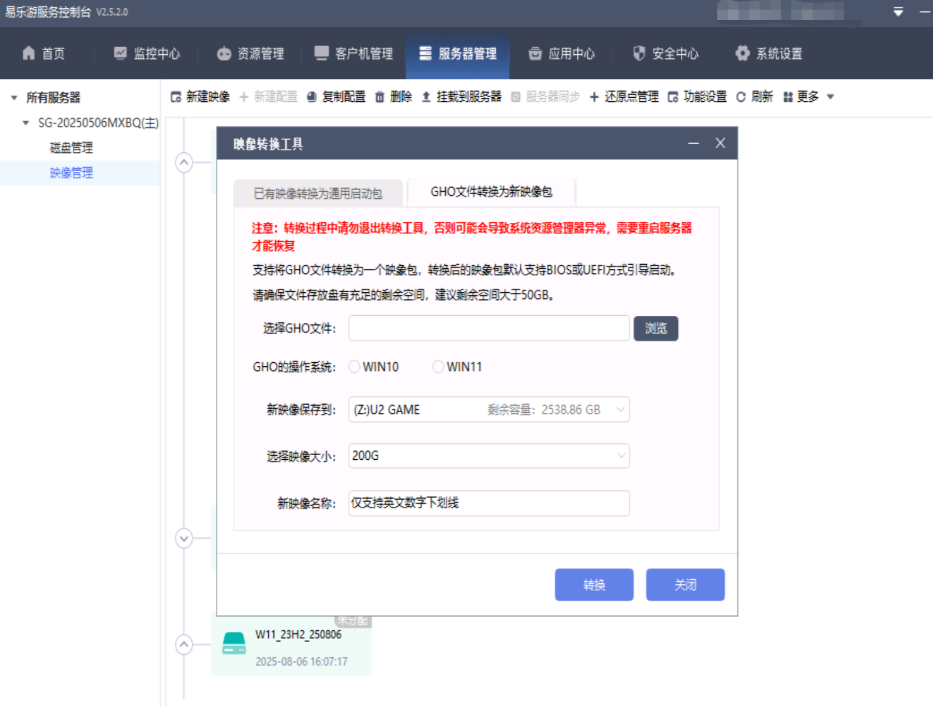Click the W11_23H2_250806 image disk icon
The height and width of the screenshot is (707, 933).
click(x=234, y=644)
